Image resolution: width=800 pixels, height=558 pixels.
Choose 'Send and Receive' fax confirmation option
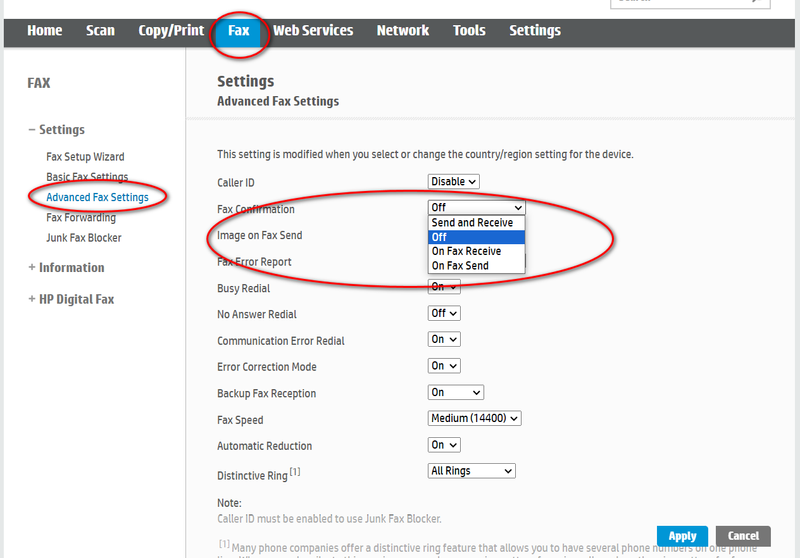click(x=472, y=223)
